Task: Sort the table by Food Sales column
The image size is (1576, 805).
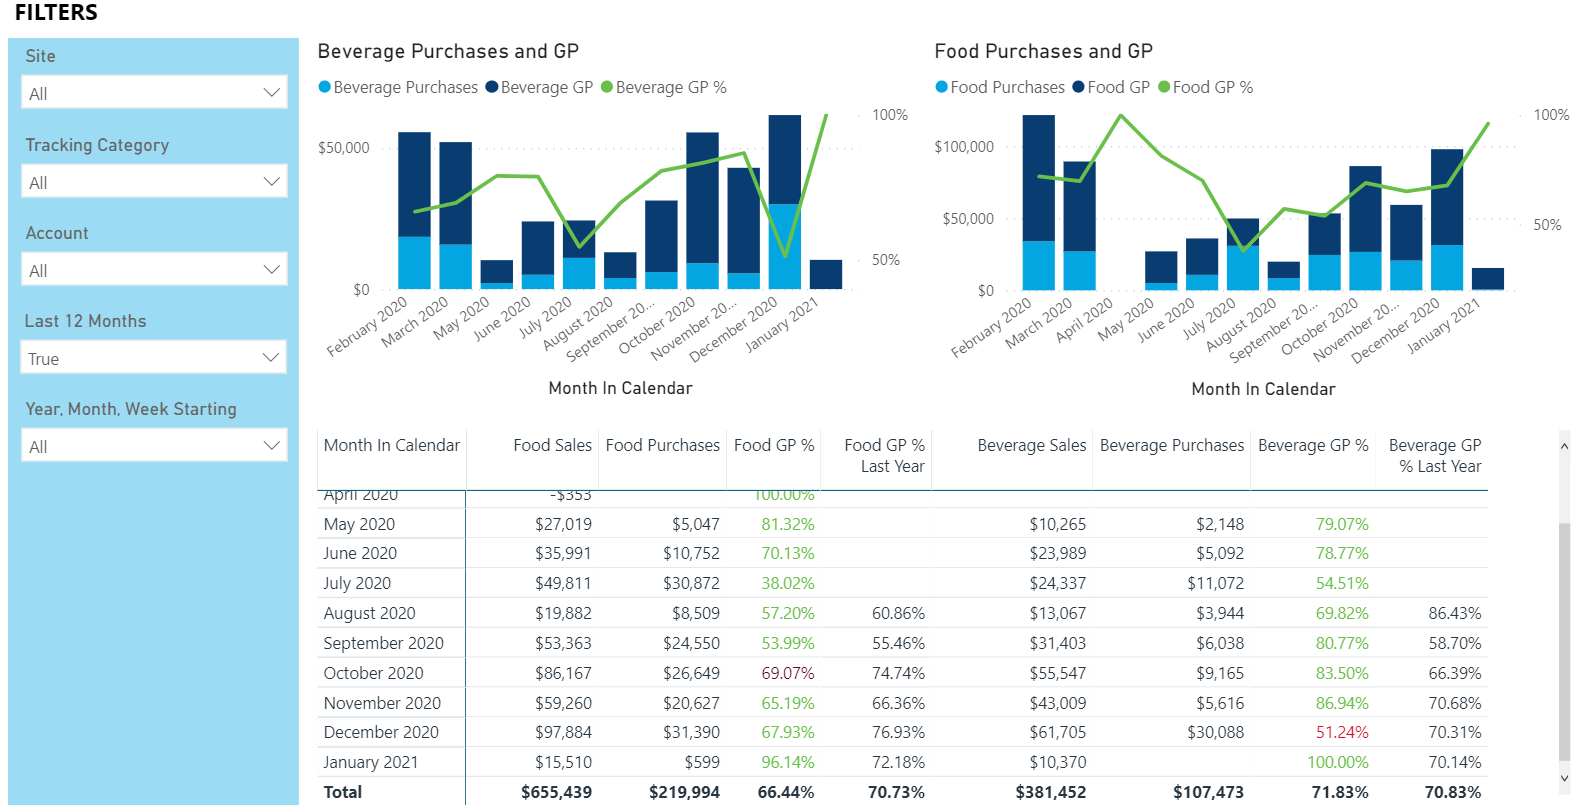Action: tap(553, 445)
